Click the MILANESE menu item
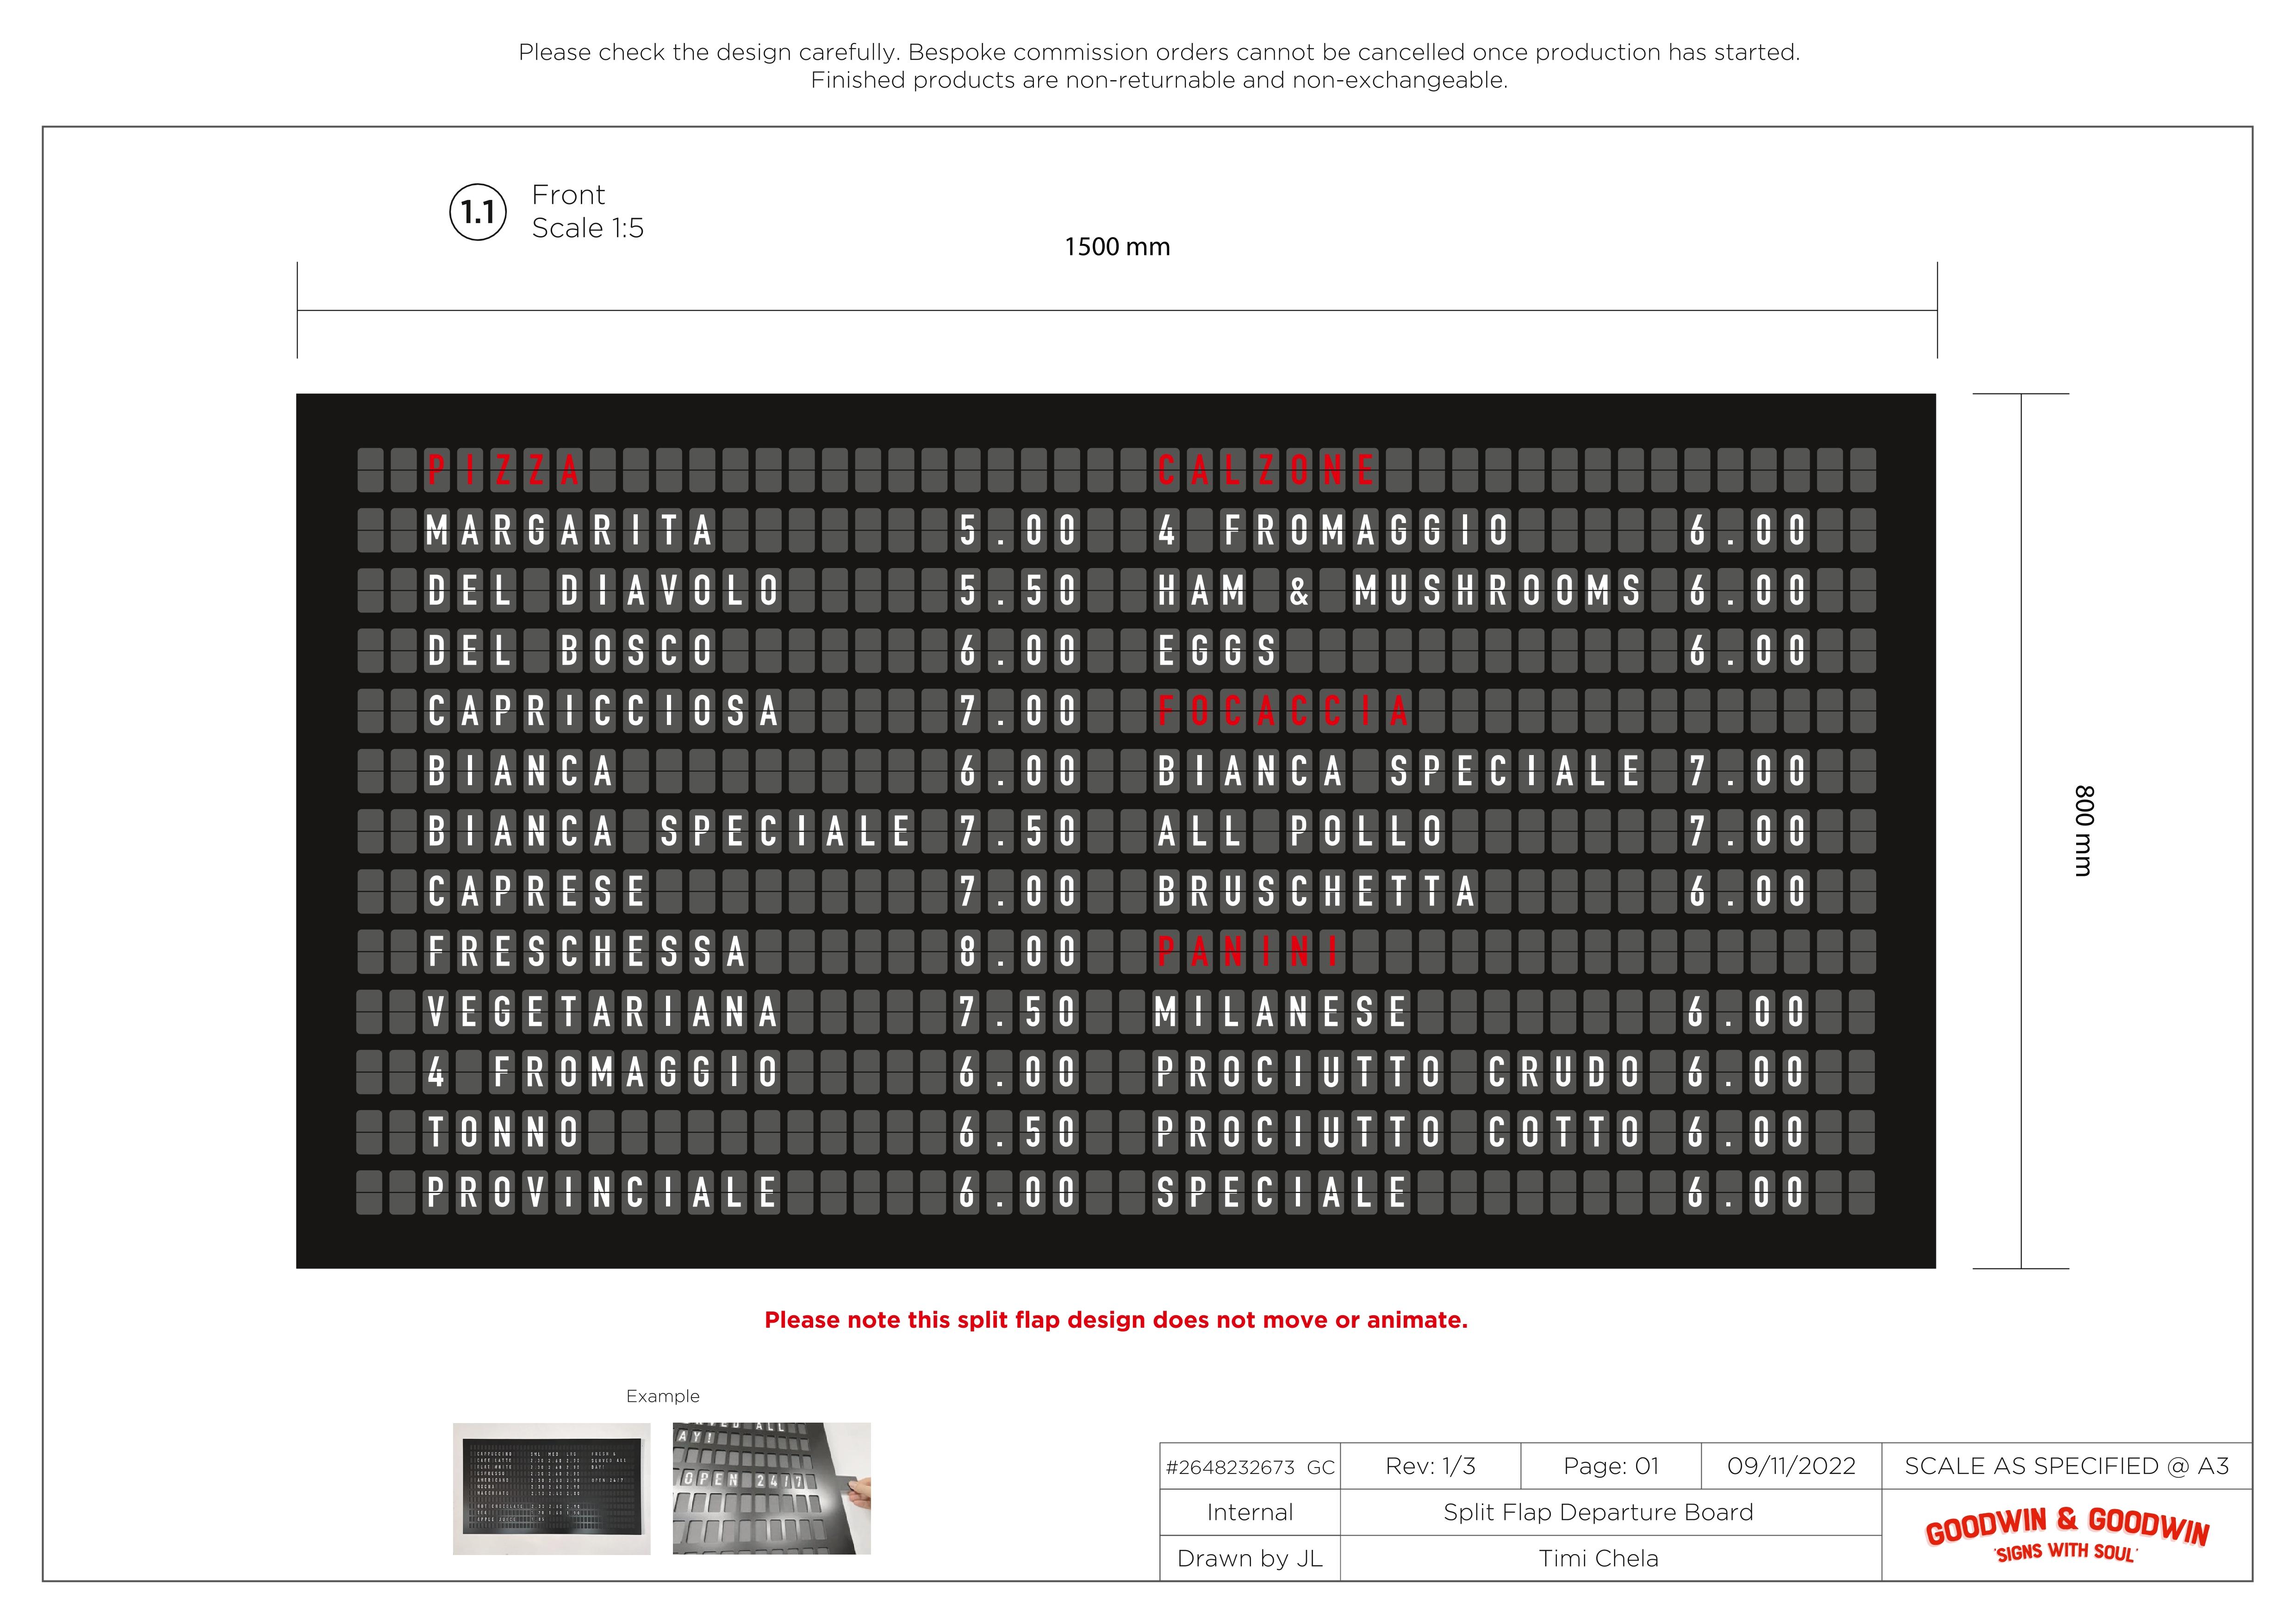This screenshot has width=2296, height=1624. (x=1282, y=1012)
